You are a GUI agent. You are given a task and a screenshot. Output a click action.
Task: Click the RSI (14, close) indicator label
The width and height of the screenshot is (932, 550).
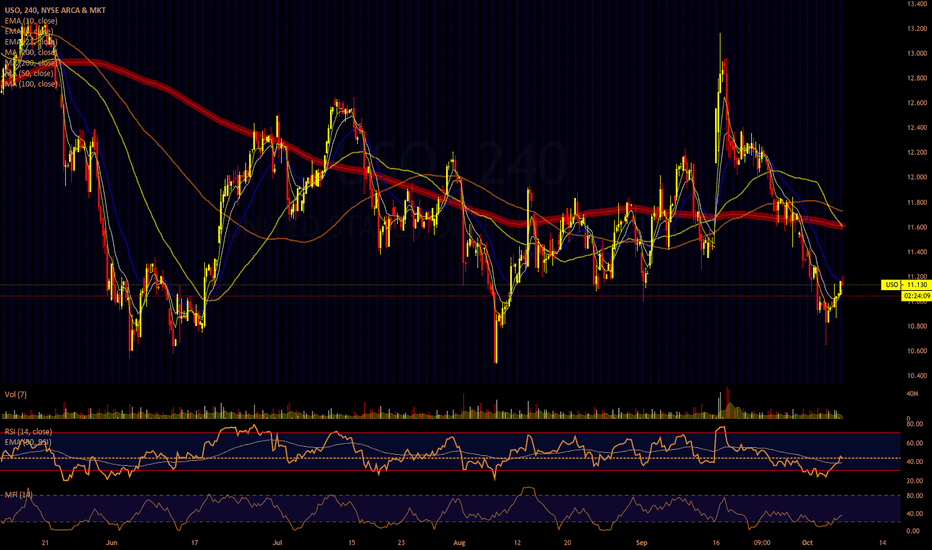pos(28,431)
